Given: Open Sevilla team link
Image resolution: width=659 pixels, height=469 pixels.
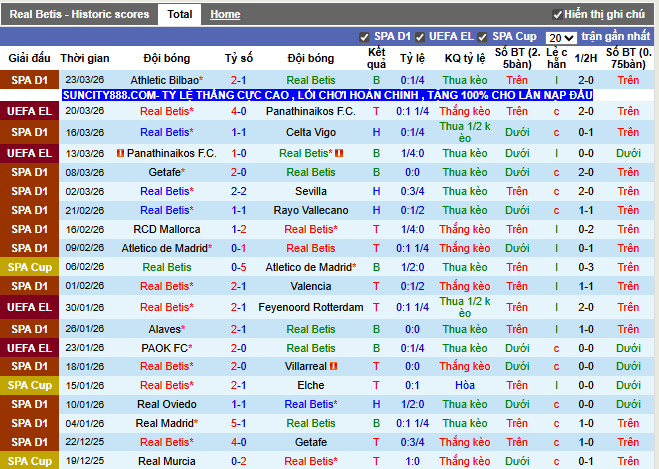Looking at the screenshot, I should coord(311,191).
